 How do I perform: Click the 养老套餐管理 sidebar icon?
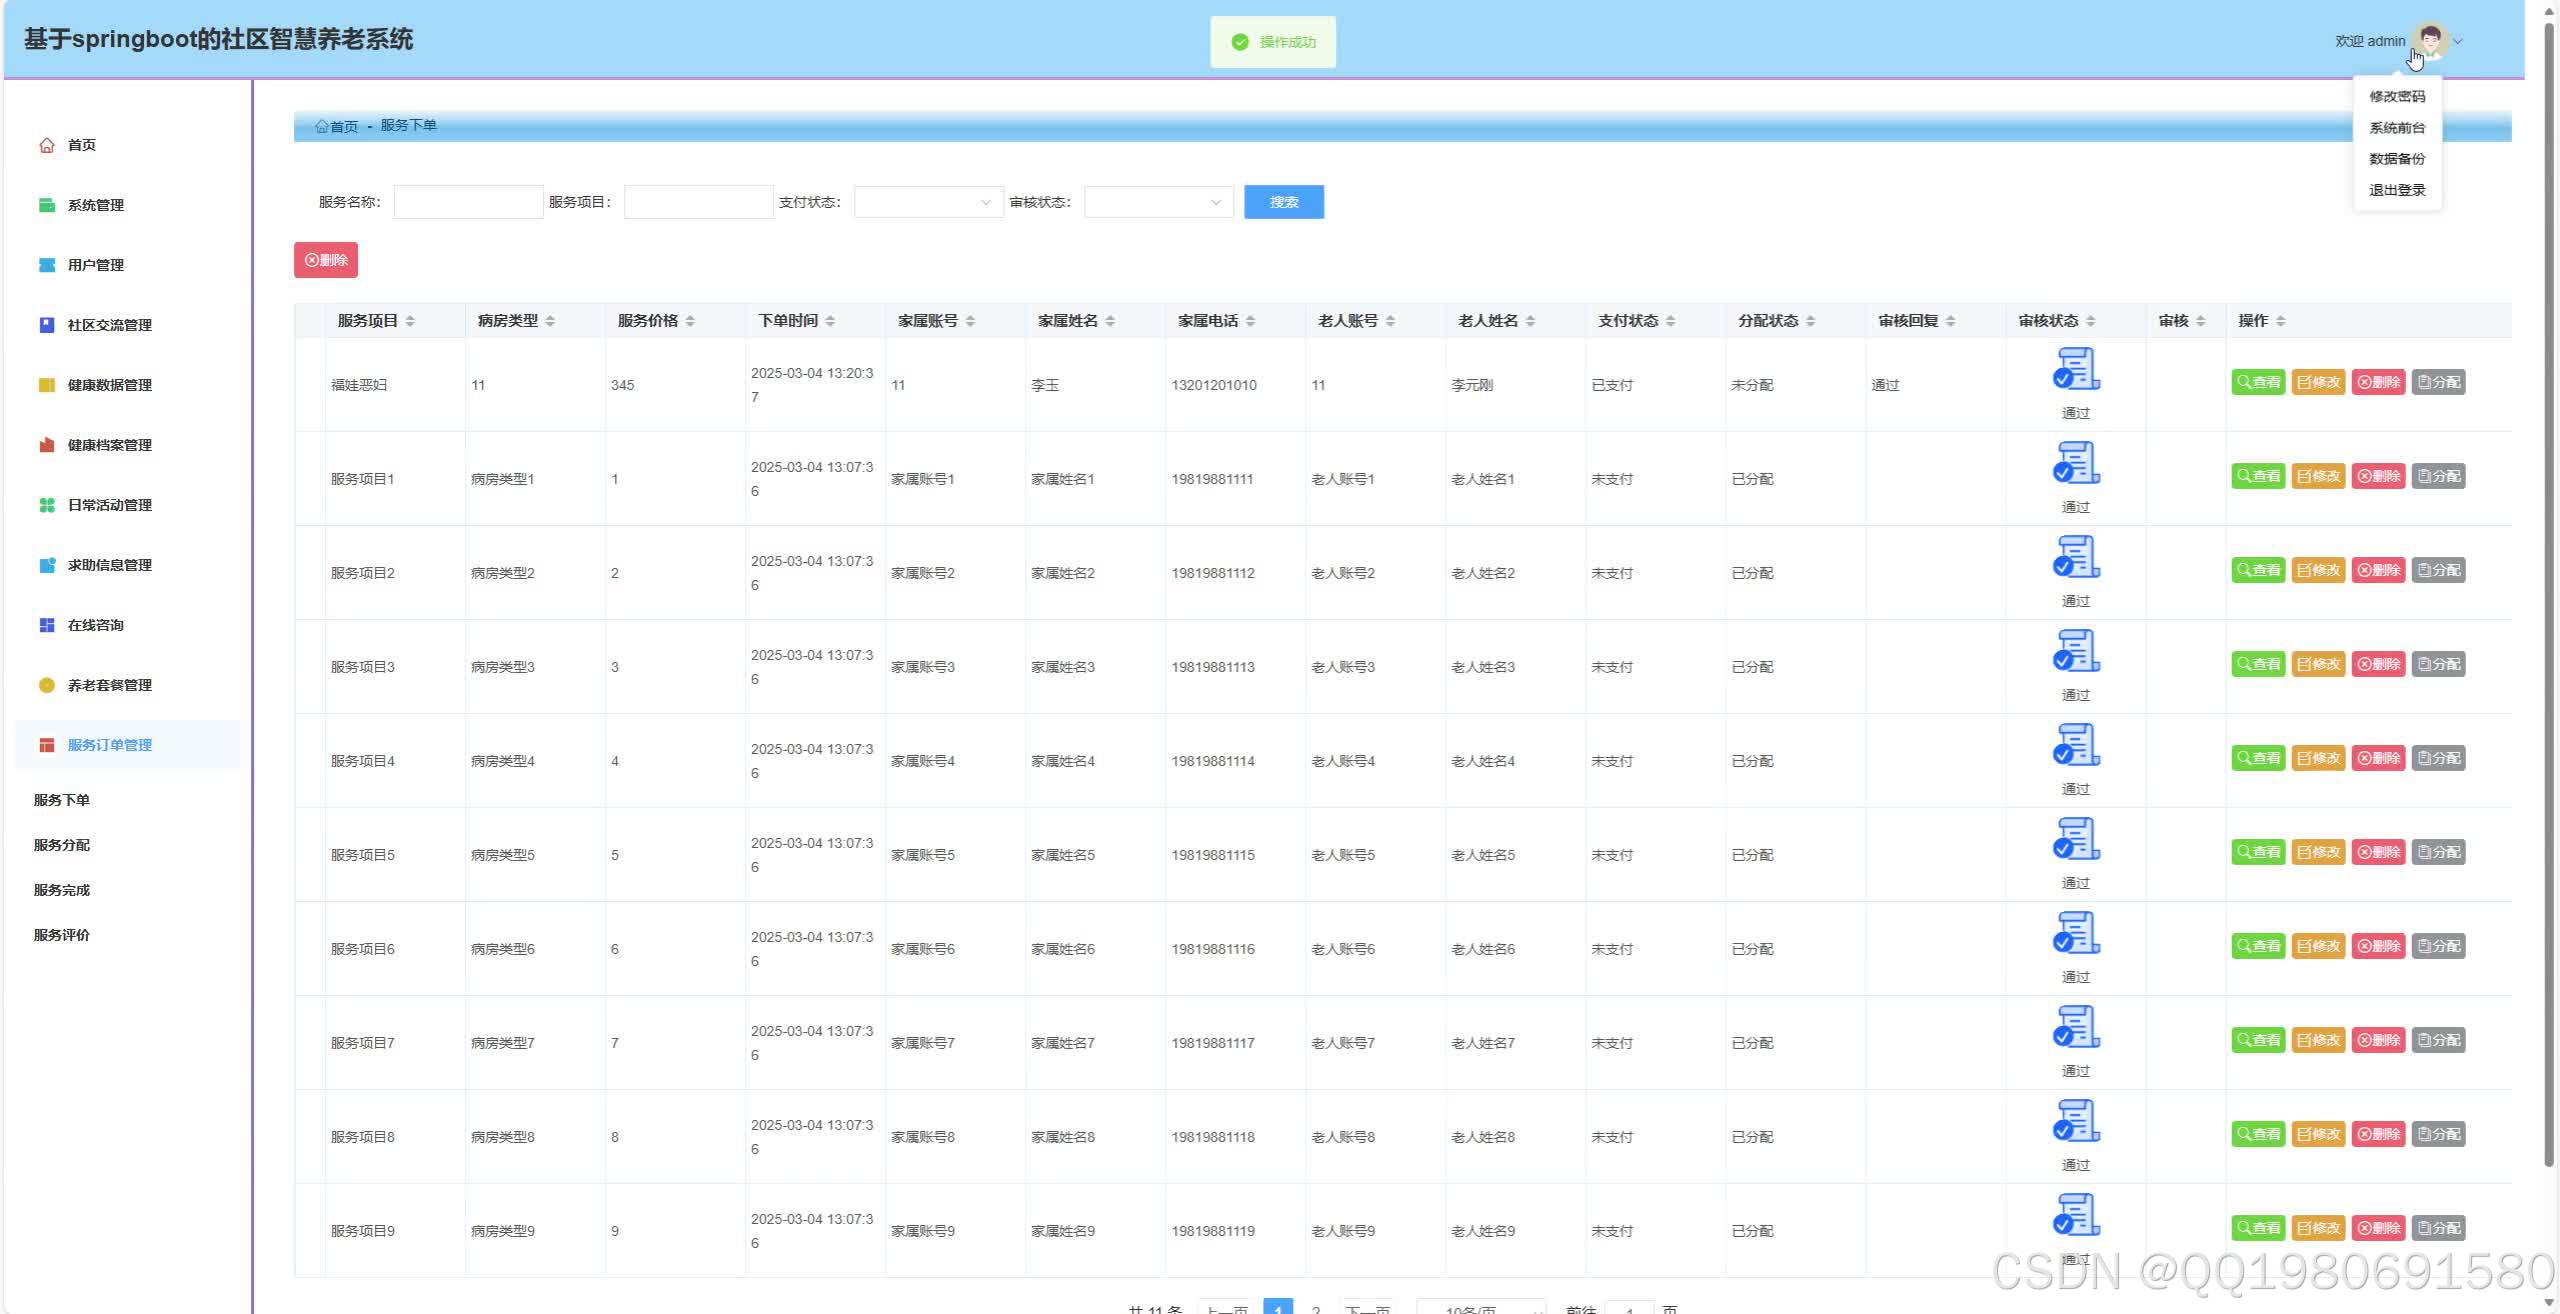(47, 685)
